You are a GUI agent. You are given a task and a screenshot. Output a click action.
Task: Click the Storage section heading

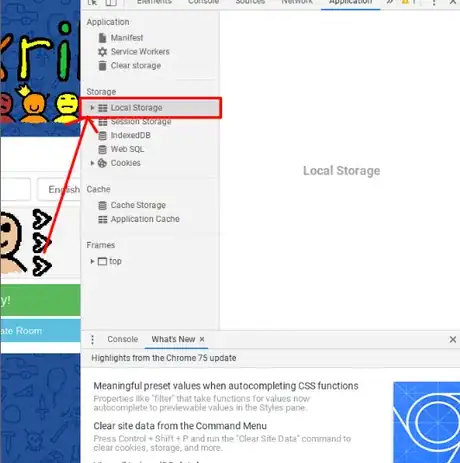click(101, 92)
